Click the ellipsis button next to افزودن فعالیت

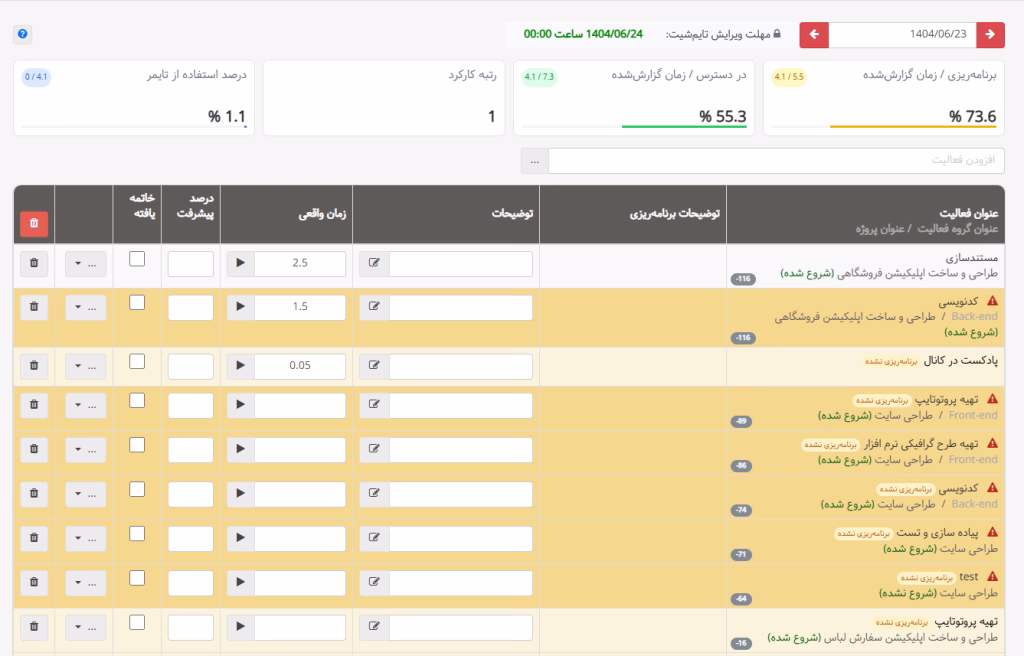pos(534,160)
